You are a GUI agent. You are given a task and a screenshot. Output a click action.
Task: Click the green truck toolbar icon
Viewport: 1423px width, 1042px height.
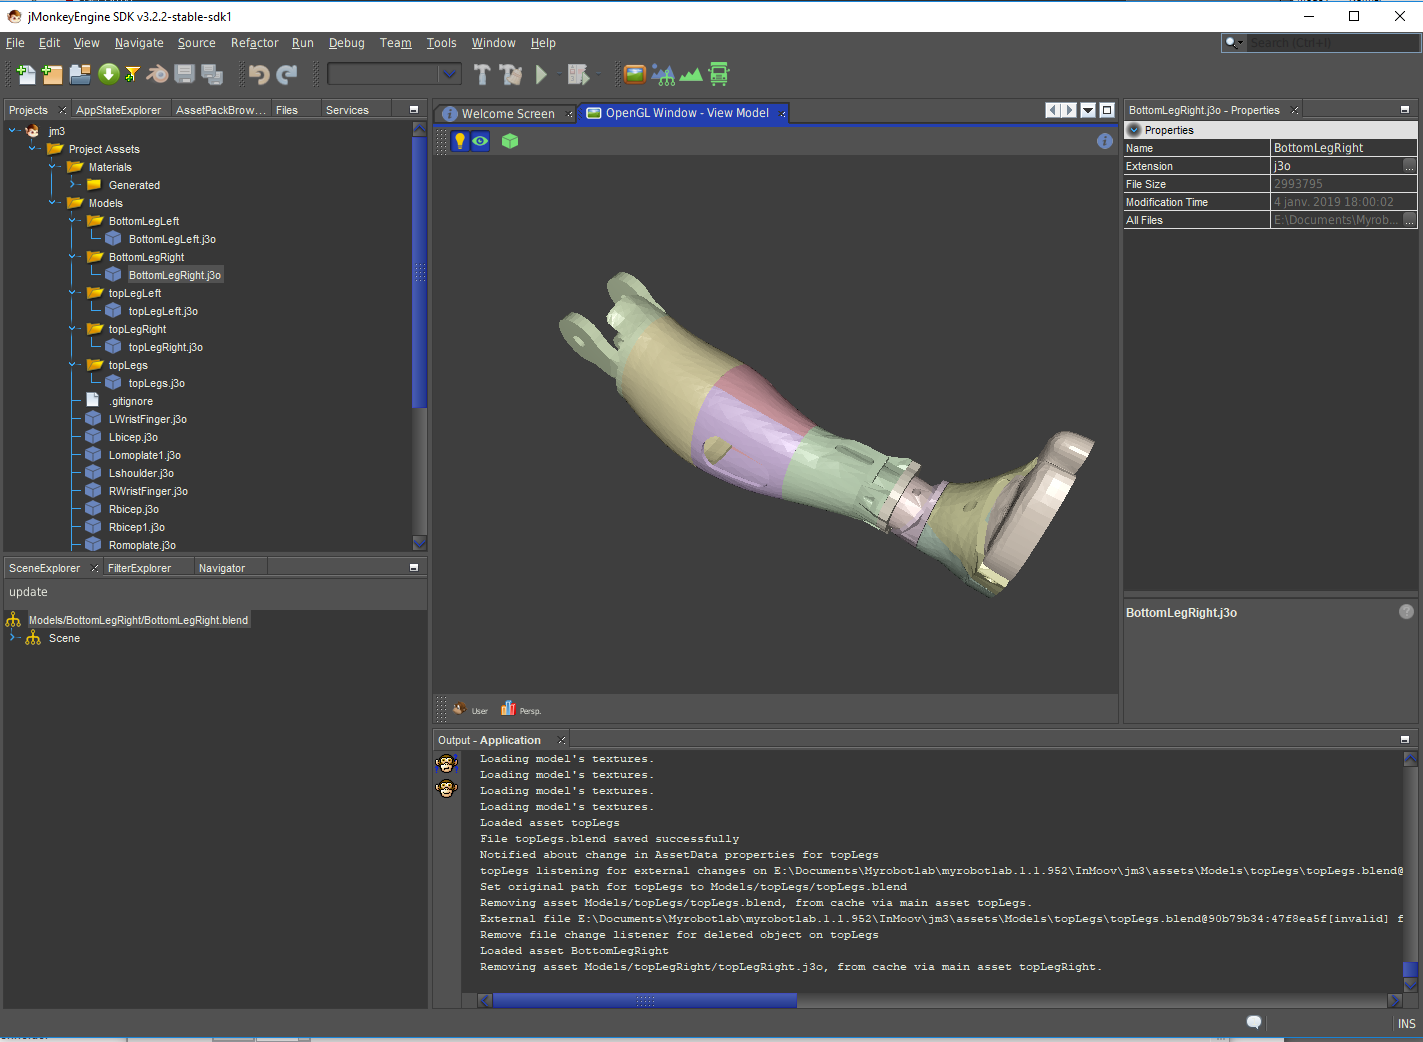coord(719,74)
